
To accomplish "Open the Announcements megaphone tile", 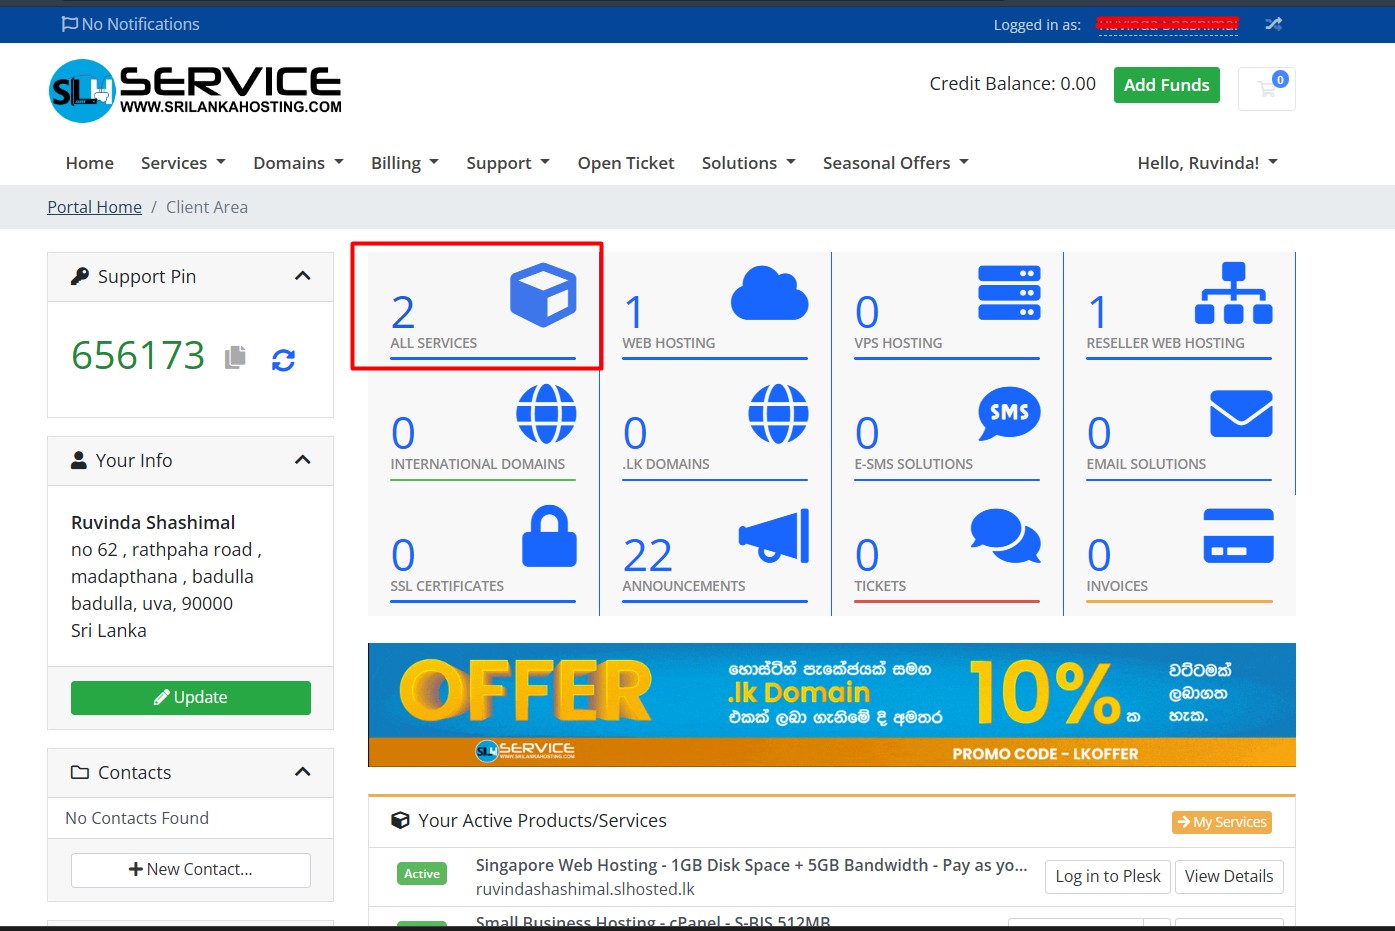I will pyautogui.click(x=773, y=536).
